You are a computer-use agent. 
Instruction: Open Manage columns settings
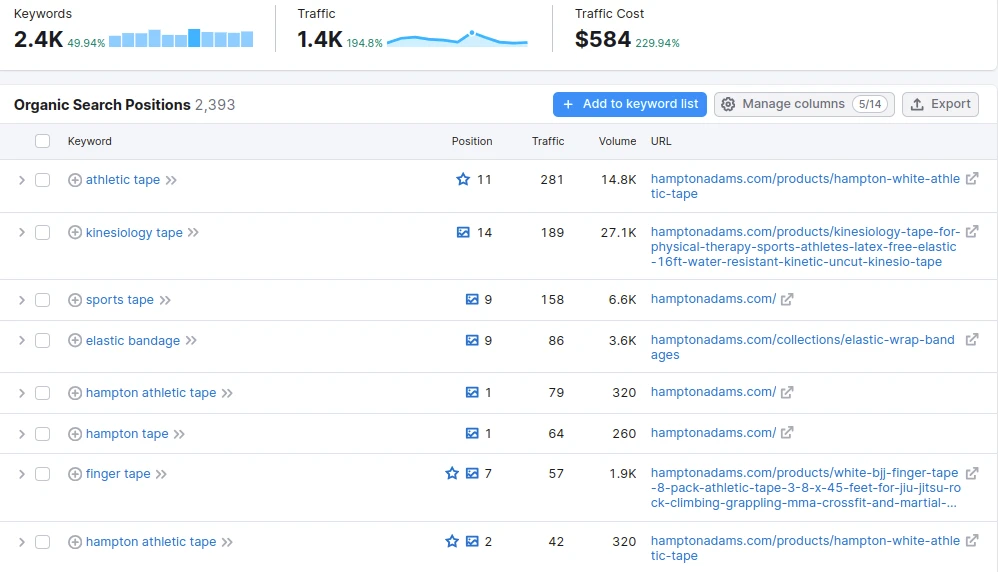pos(804,104)
